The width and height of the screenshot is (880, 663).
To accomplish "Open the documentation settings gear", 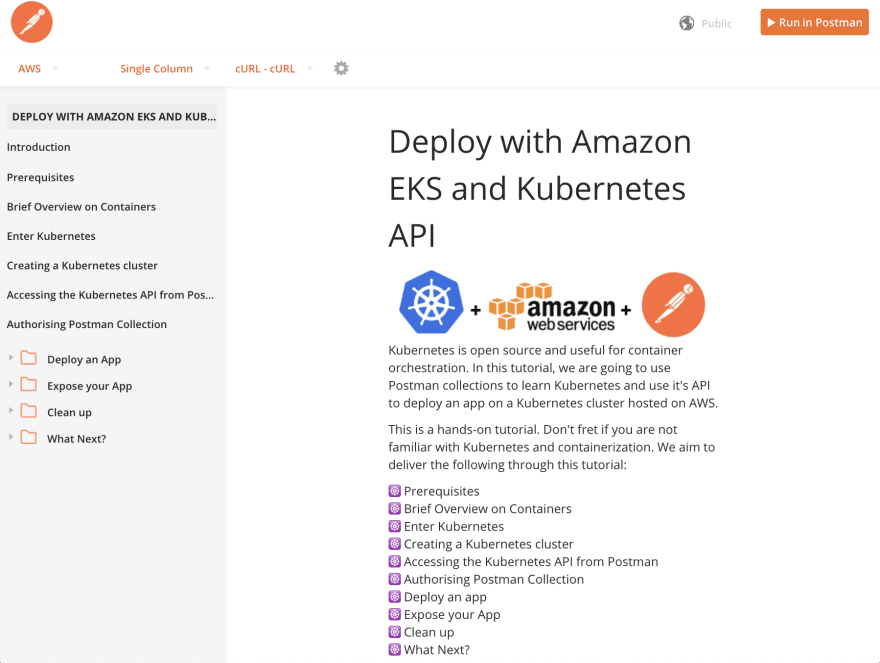I will click(x=341, y=68).
